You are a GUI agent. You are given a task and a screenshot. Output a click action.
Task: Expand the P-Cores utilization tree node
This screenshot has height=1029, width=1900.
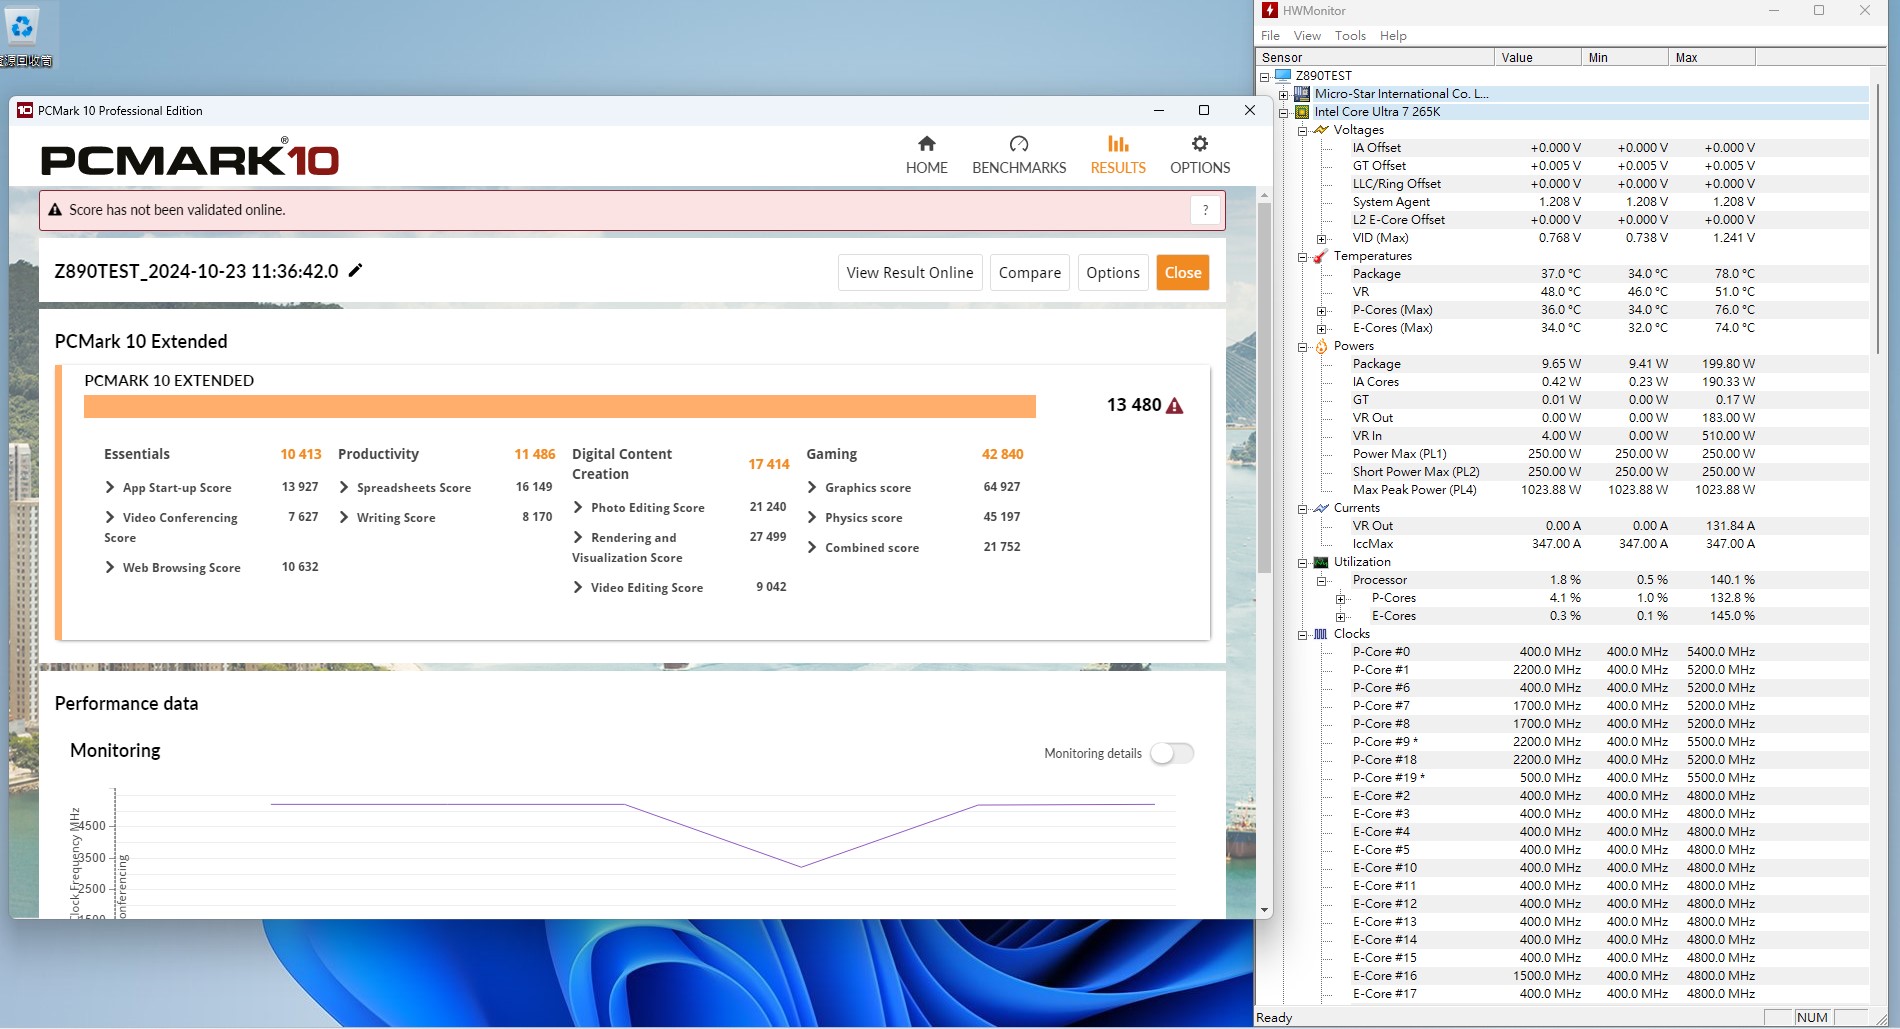pyautogui.click(x=1341, y=599)
